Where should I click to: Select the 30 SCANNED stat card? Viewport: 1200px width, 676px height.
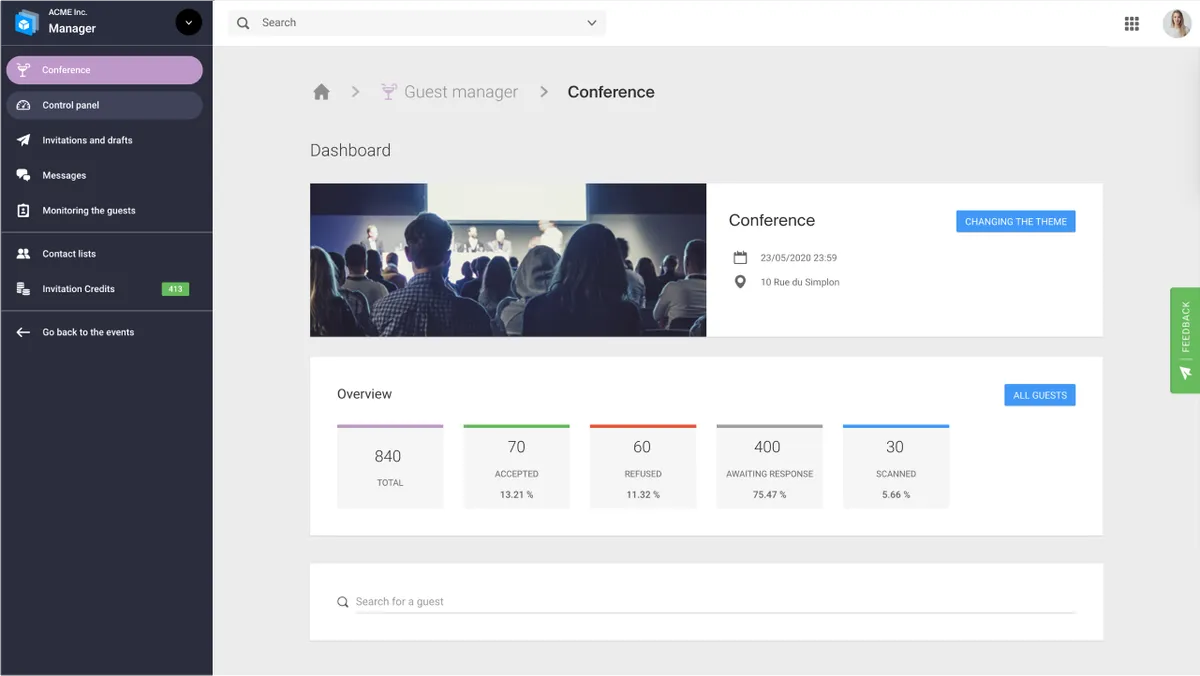pos(896,466)
